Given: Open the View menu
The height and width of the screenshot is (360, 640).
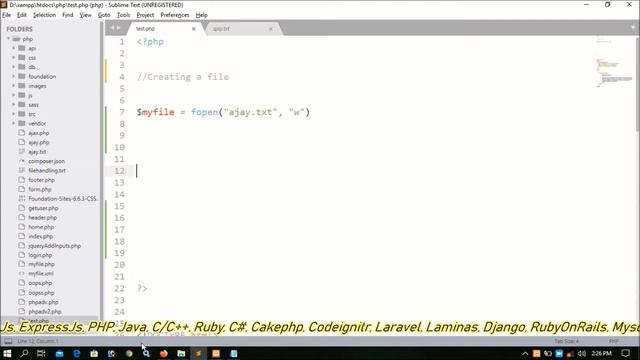Looking at the screenshot, I should [85, 15].
